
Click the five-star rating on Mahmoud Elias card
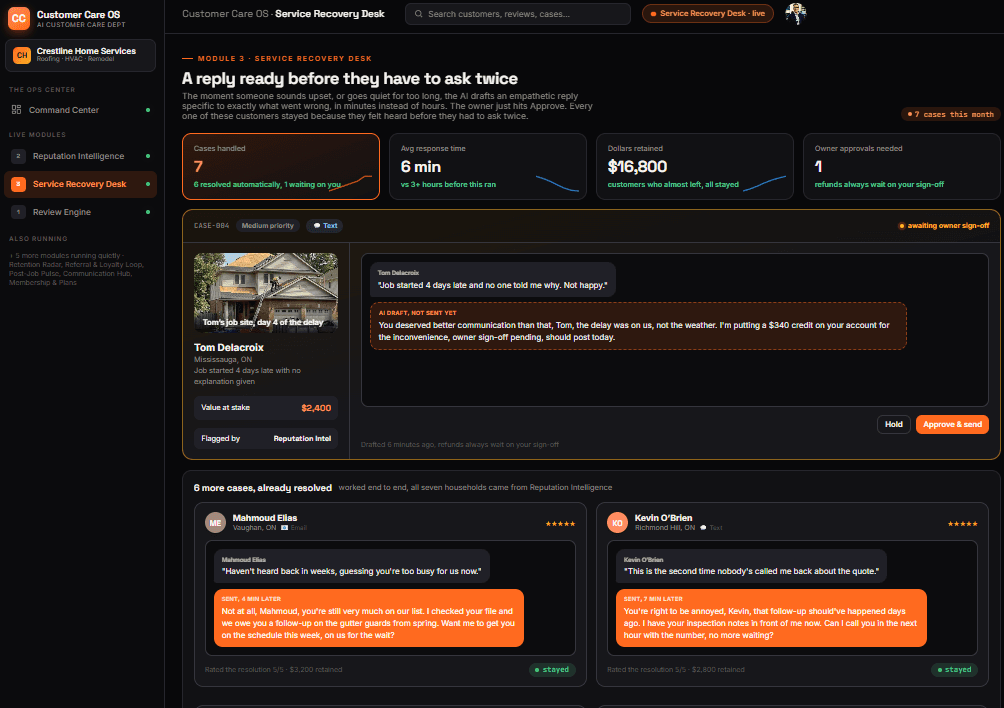[x=560, y=524]
